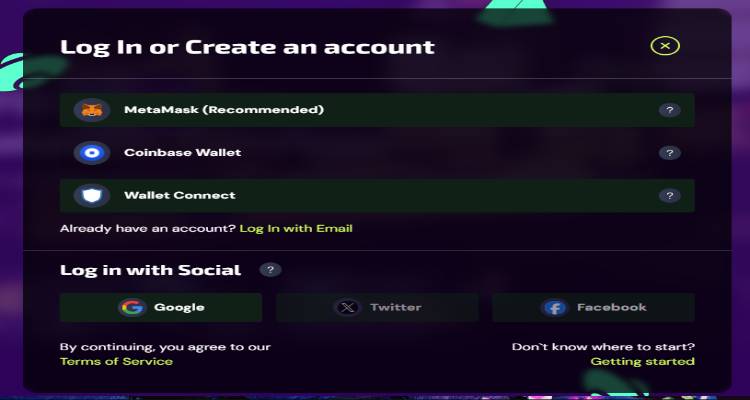Viewport: 750px width, 400px height.
Task: Click the Wallet Connect shield icon
Action: click(x=92, y=196)
